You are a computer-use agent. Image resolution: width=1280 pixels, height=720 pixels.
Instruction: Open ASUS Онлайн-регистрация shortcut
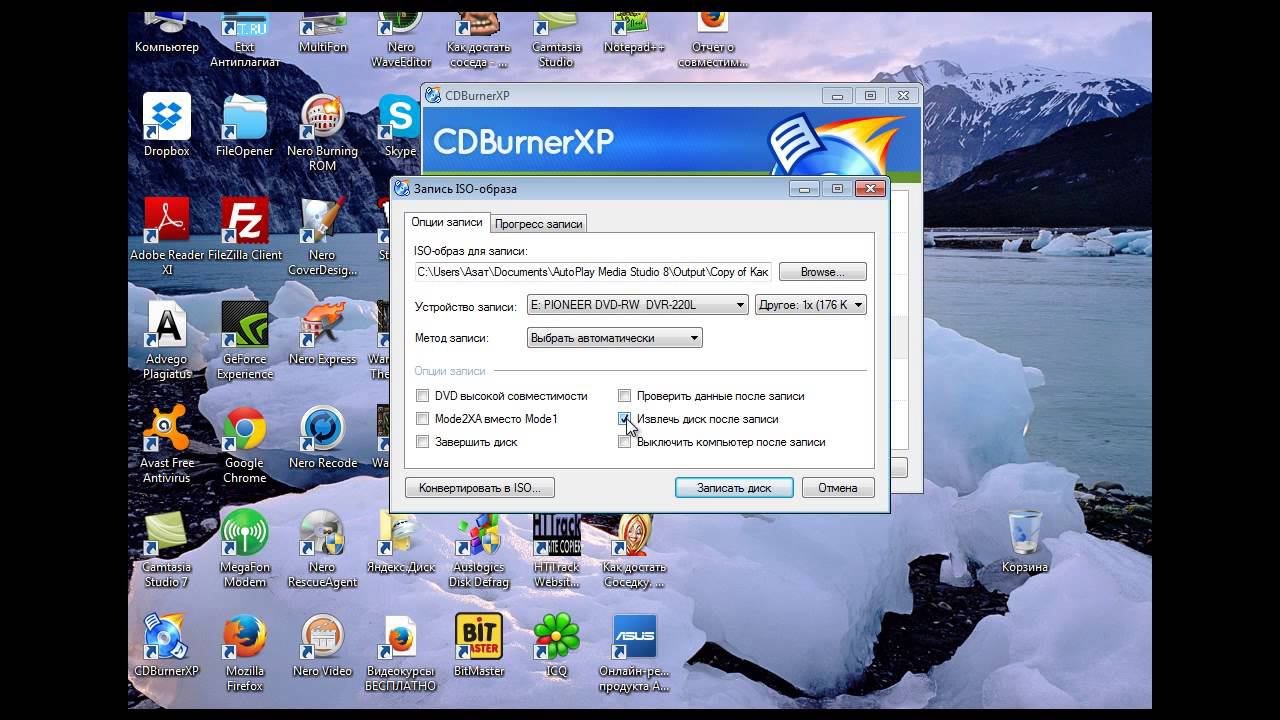[635, 652]
